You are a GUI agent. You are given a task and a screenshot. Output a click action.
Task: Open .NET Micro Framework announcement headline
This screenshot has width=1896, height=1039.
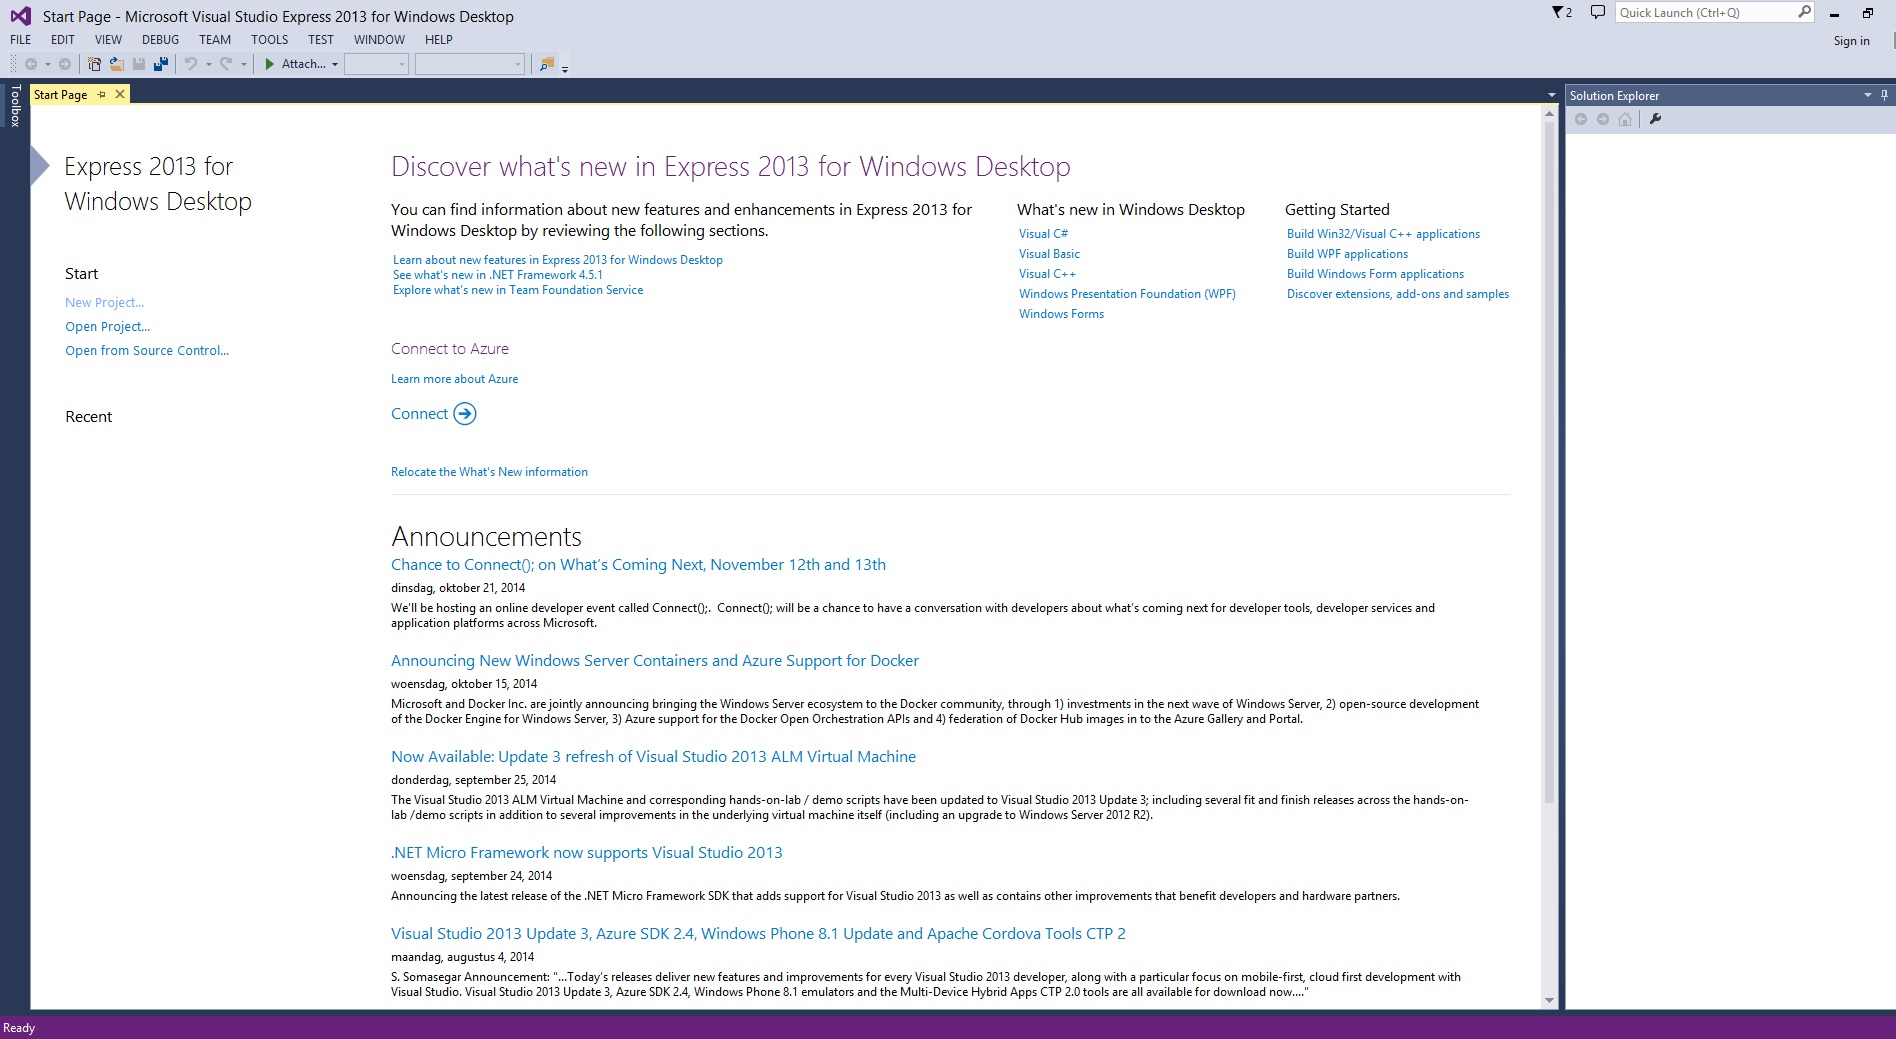click(x=587, y=853)
